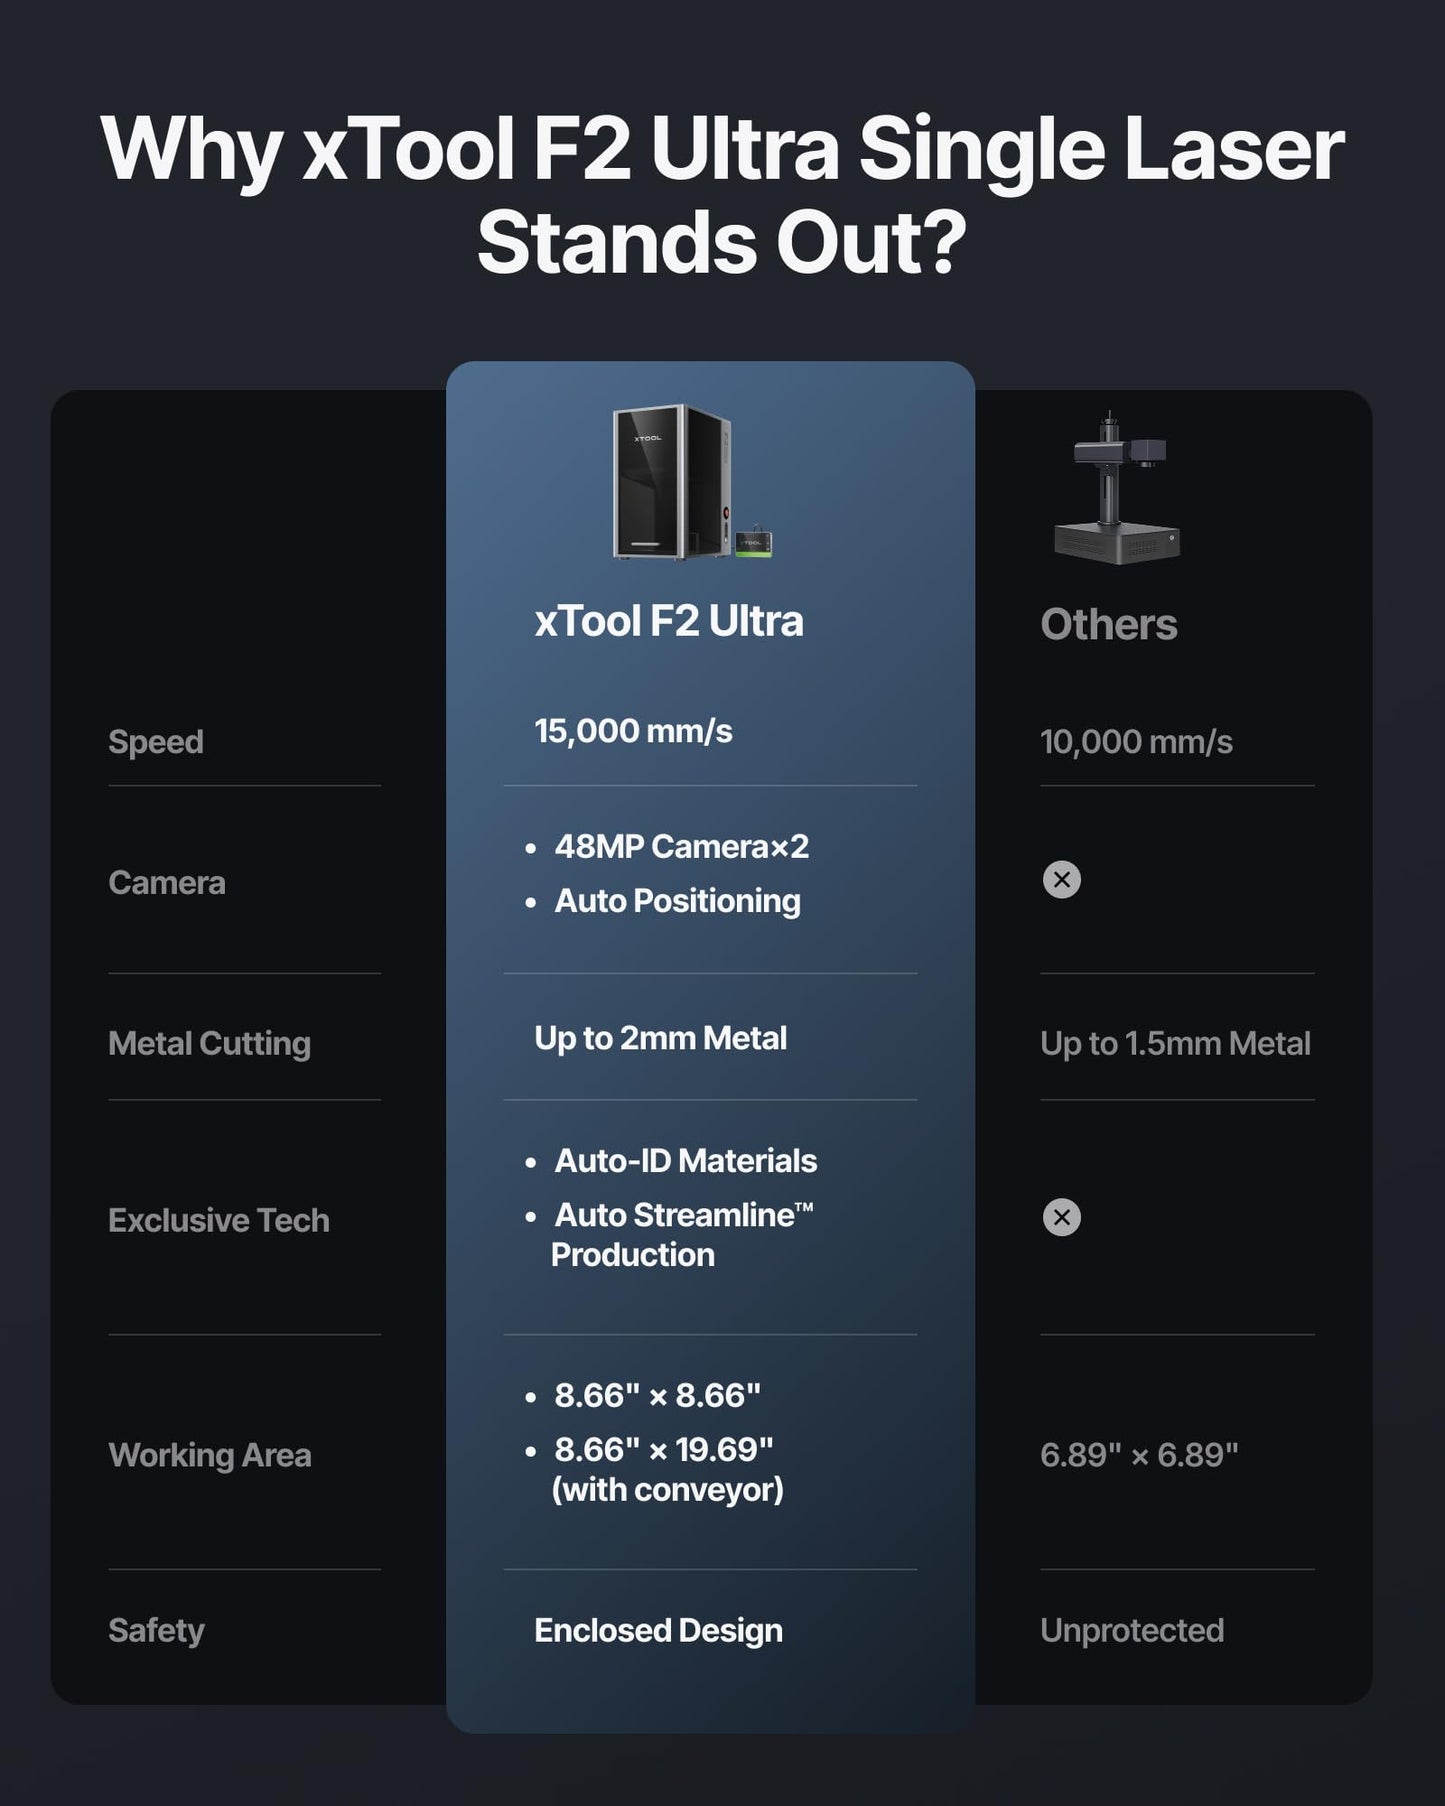Click the 48MP Camera×2 bullet text
Screen dimensions: 1445x1806
click(x=681, y=847)
